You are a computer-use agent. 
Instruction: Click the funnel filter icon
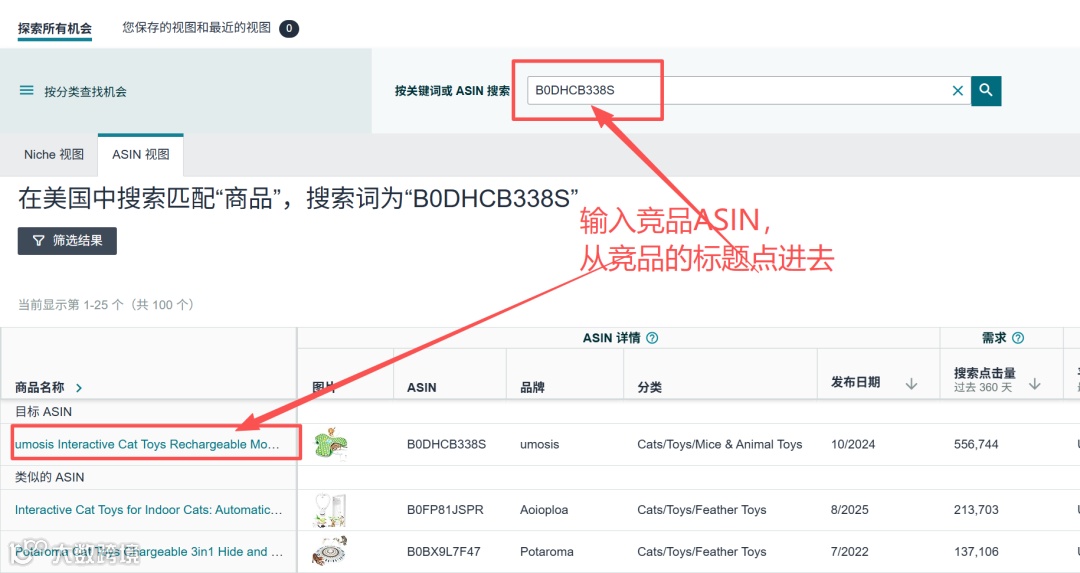pos(39,240)
